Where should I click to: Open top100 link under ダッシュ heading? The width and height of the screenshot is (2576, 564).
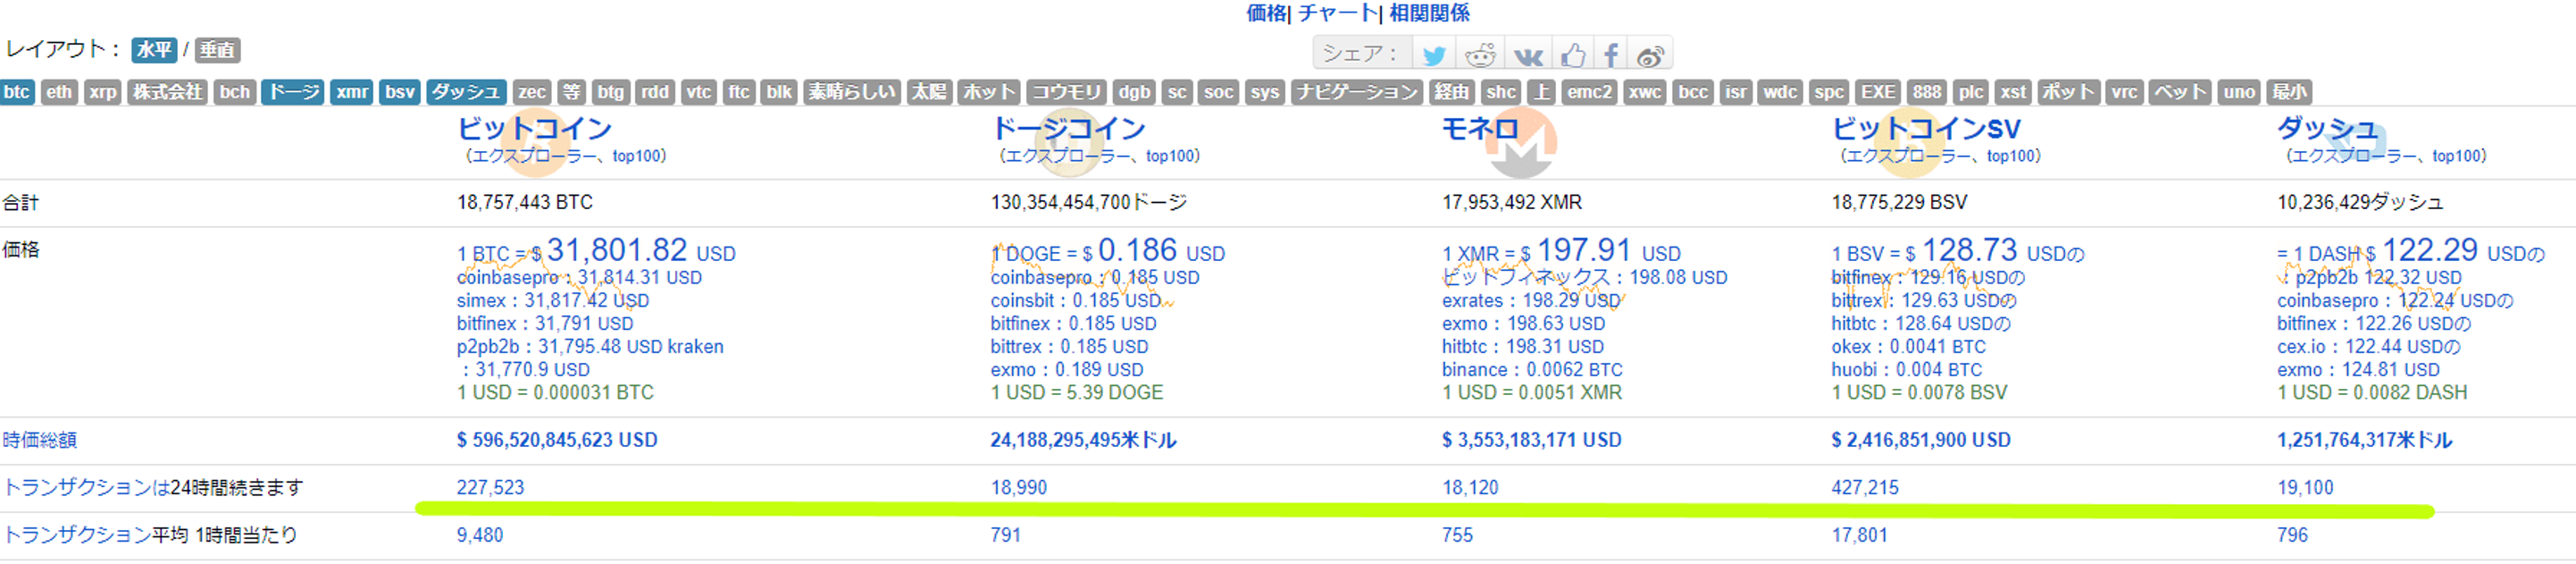pos(2456,156)
